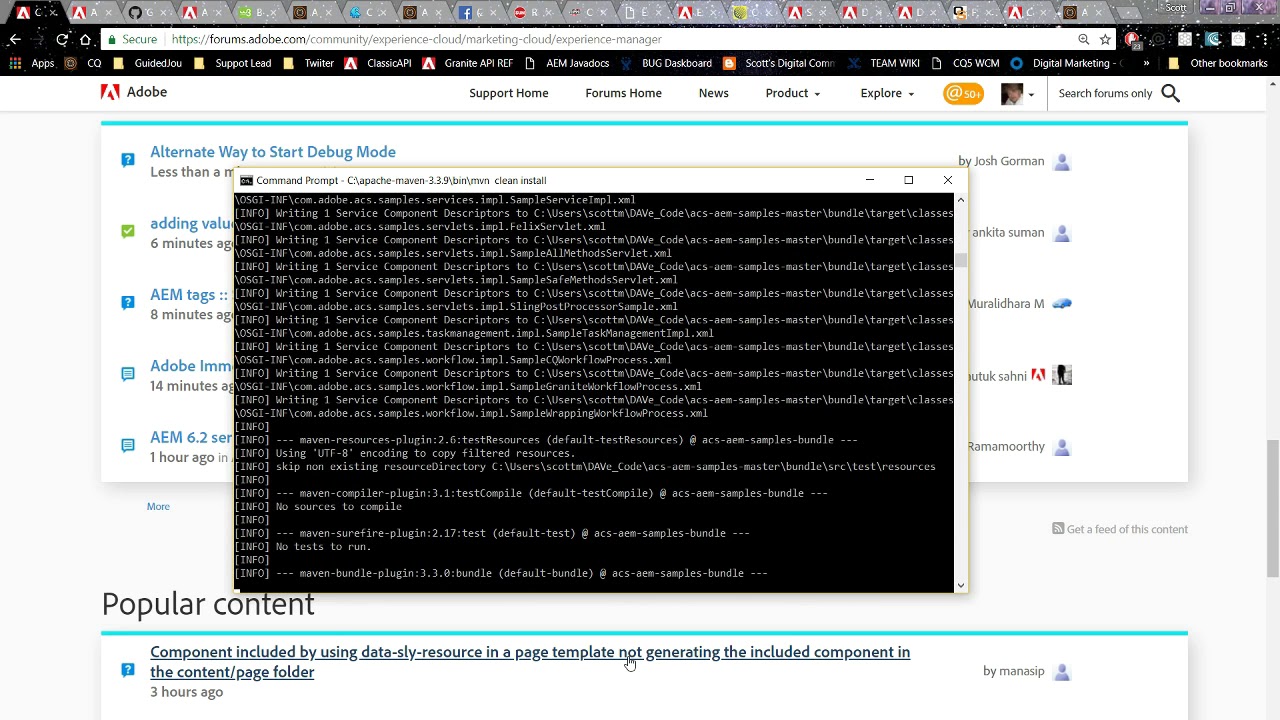
Task: Open the ClassicAPI bookmark
Action: pyautogui.click(x=378, y=63)
